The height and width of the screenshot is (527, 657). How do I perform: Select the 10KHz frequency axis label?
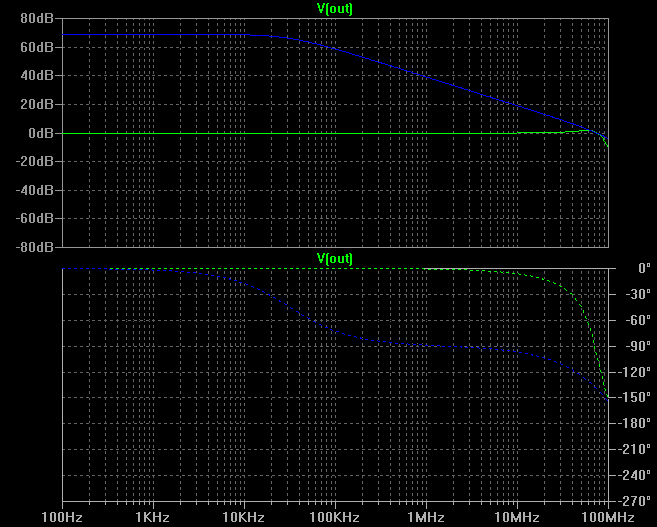pos(244,517)
